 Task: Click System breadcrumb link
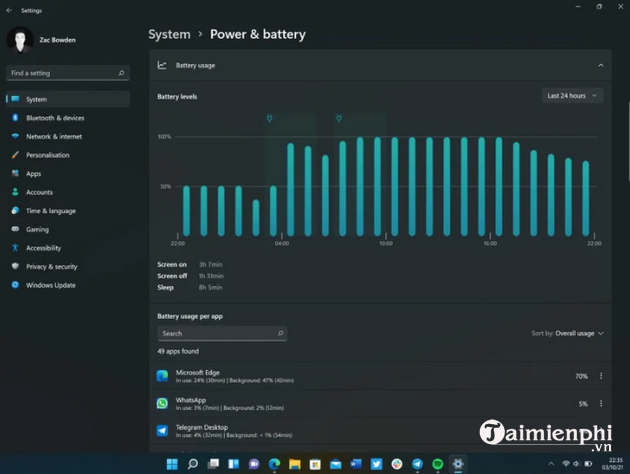click(x=169, y=35)
